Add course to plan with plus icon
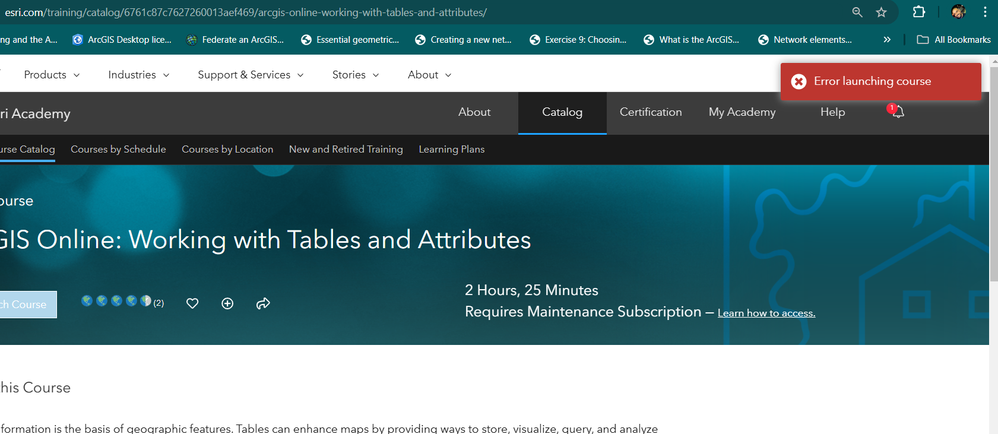The image size is (998, 434). coord(227,304)
